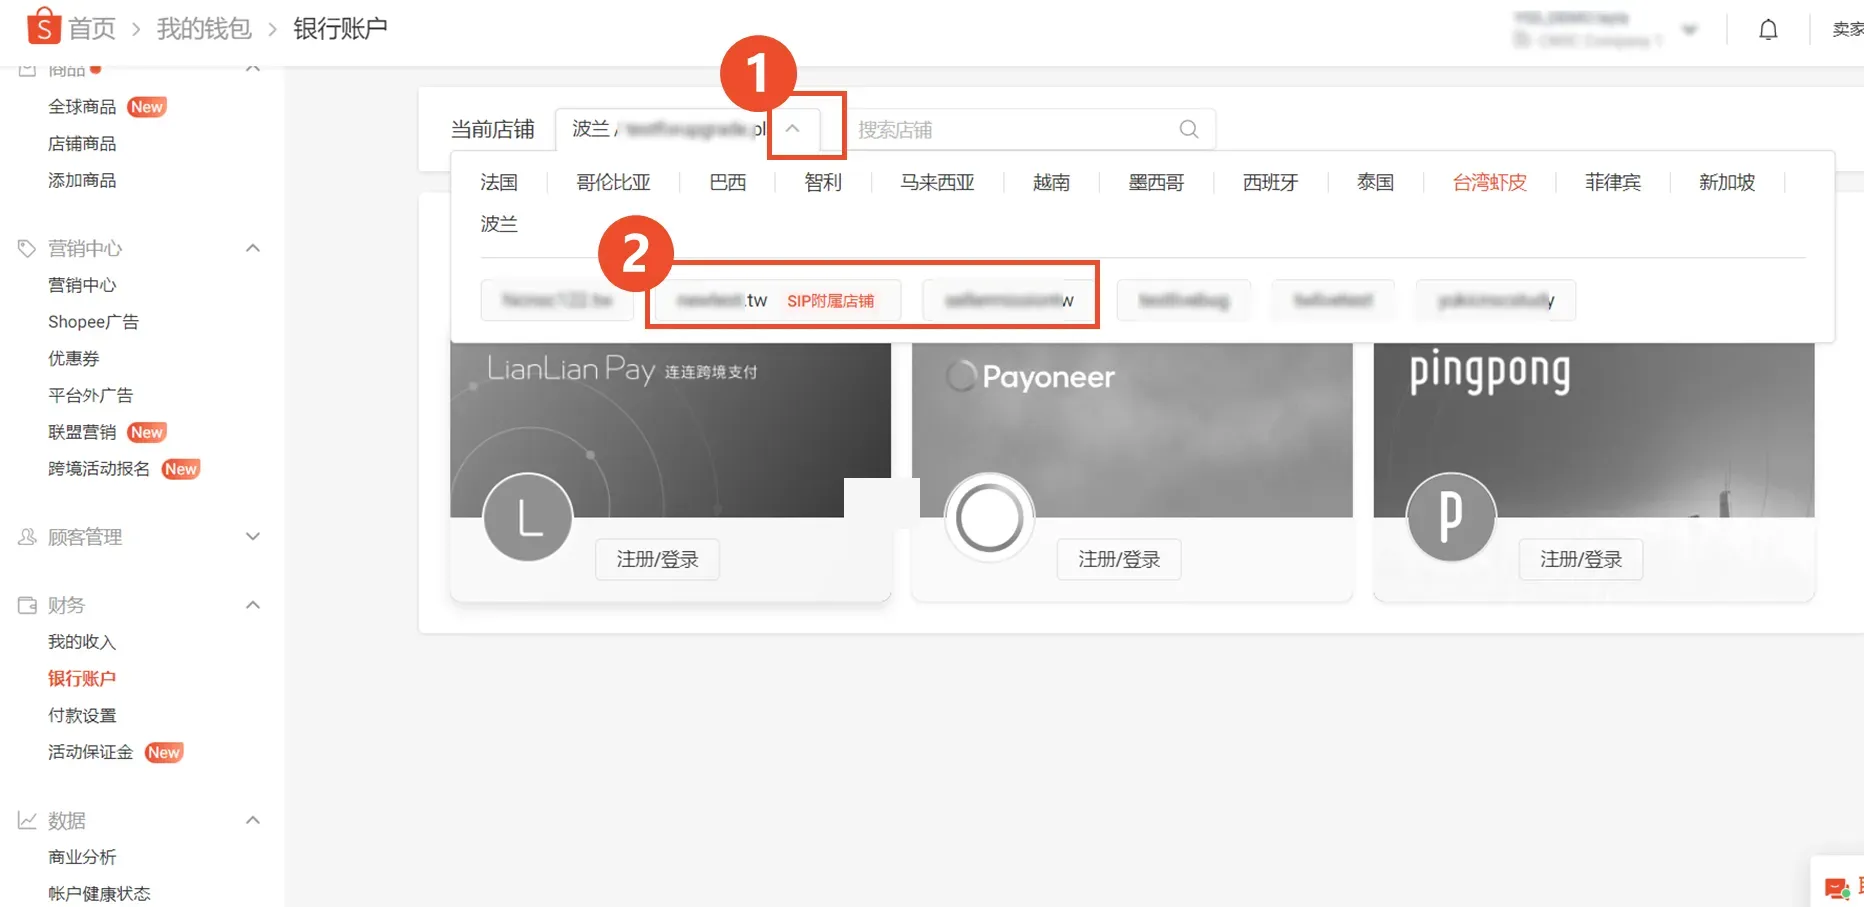Click the search magnifier in store search

click(1188, 129)
